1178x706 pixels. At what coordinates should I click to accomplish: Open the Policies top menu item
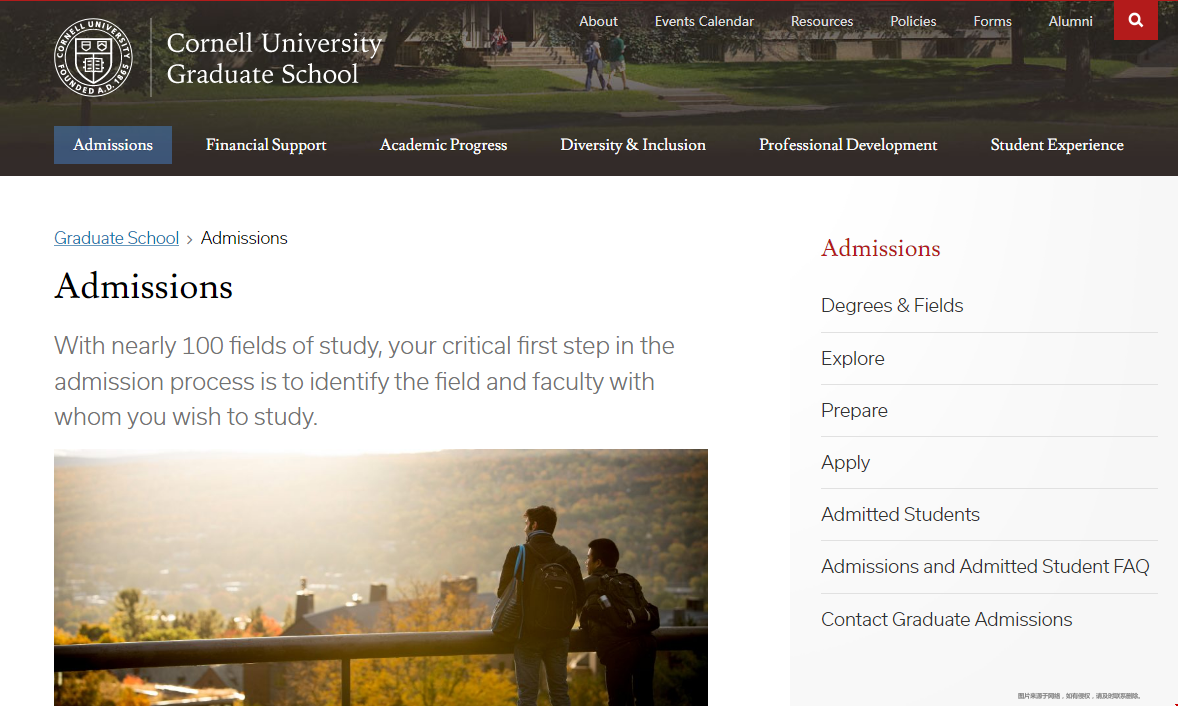pyautogui.click(x=913, y=21)
